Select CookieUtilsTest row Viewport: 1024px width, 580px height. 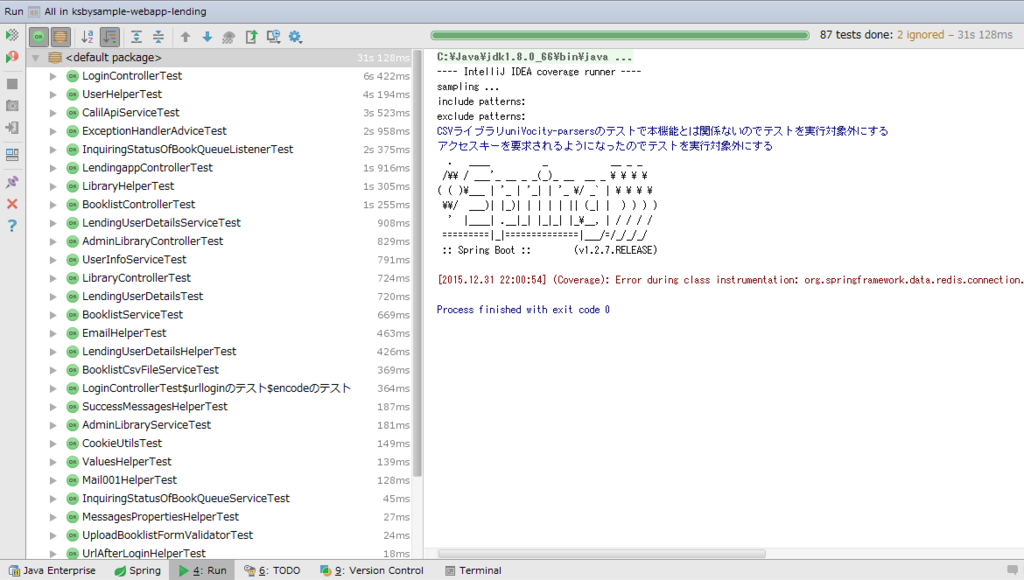(221, 443)
